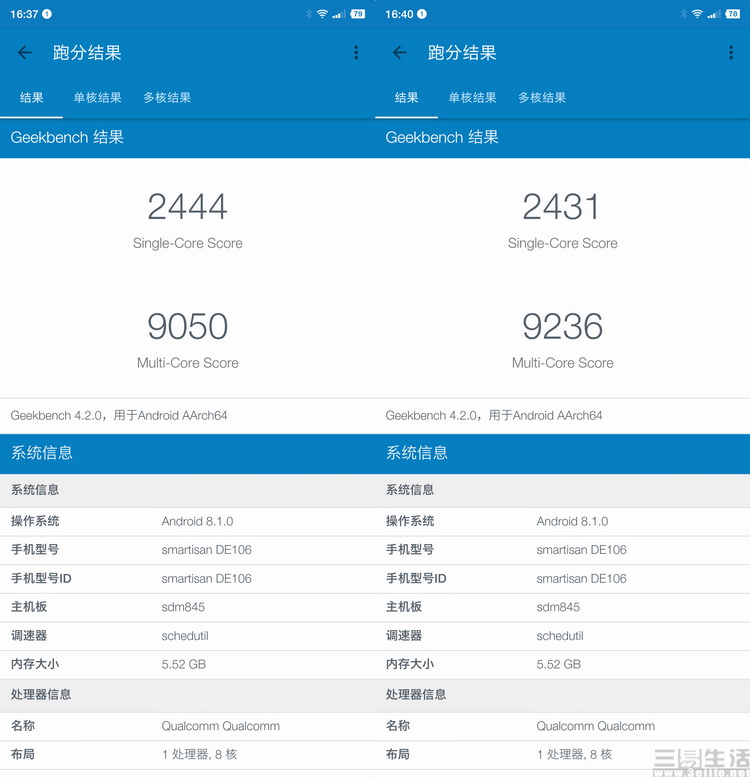Tap the battery icon showing 79
The width and height of the screenshot is (750, 778).
pyautogui.click(x=358, y=14)
